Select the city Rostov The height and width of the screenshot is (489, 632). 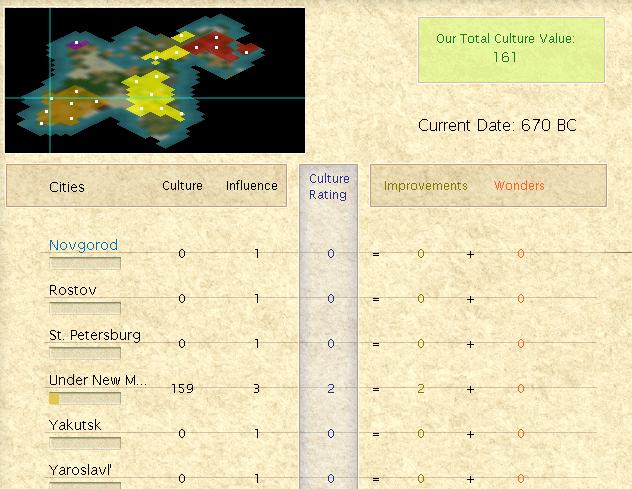coord(71,290)
